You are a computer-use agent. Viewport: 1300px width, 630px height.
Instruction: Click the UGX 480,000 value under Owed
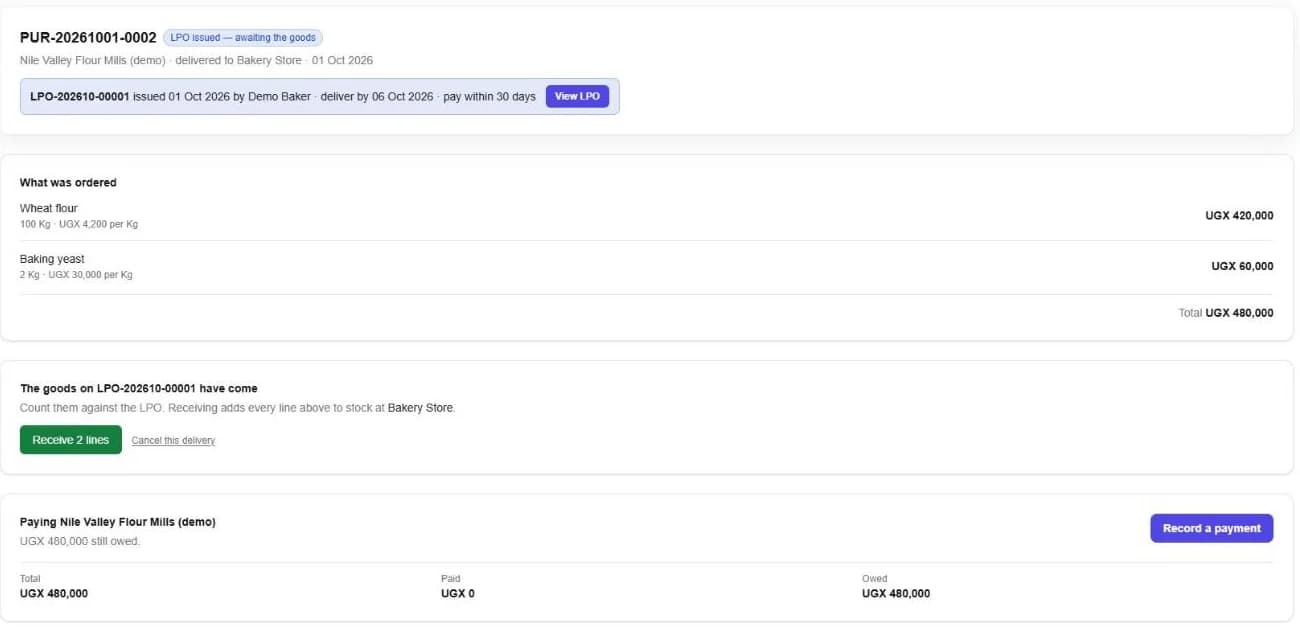(896, 594)
